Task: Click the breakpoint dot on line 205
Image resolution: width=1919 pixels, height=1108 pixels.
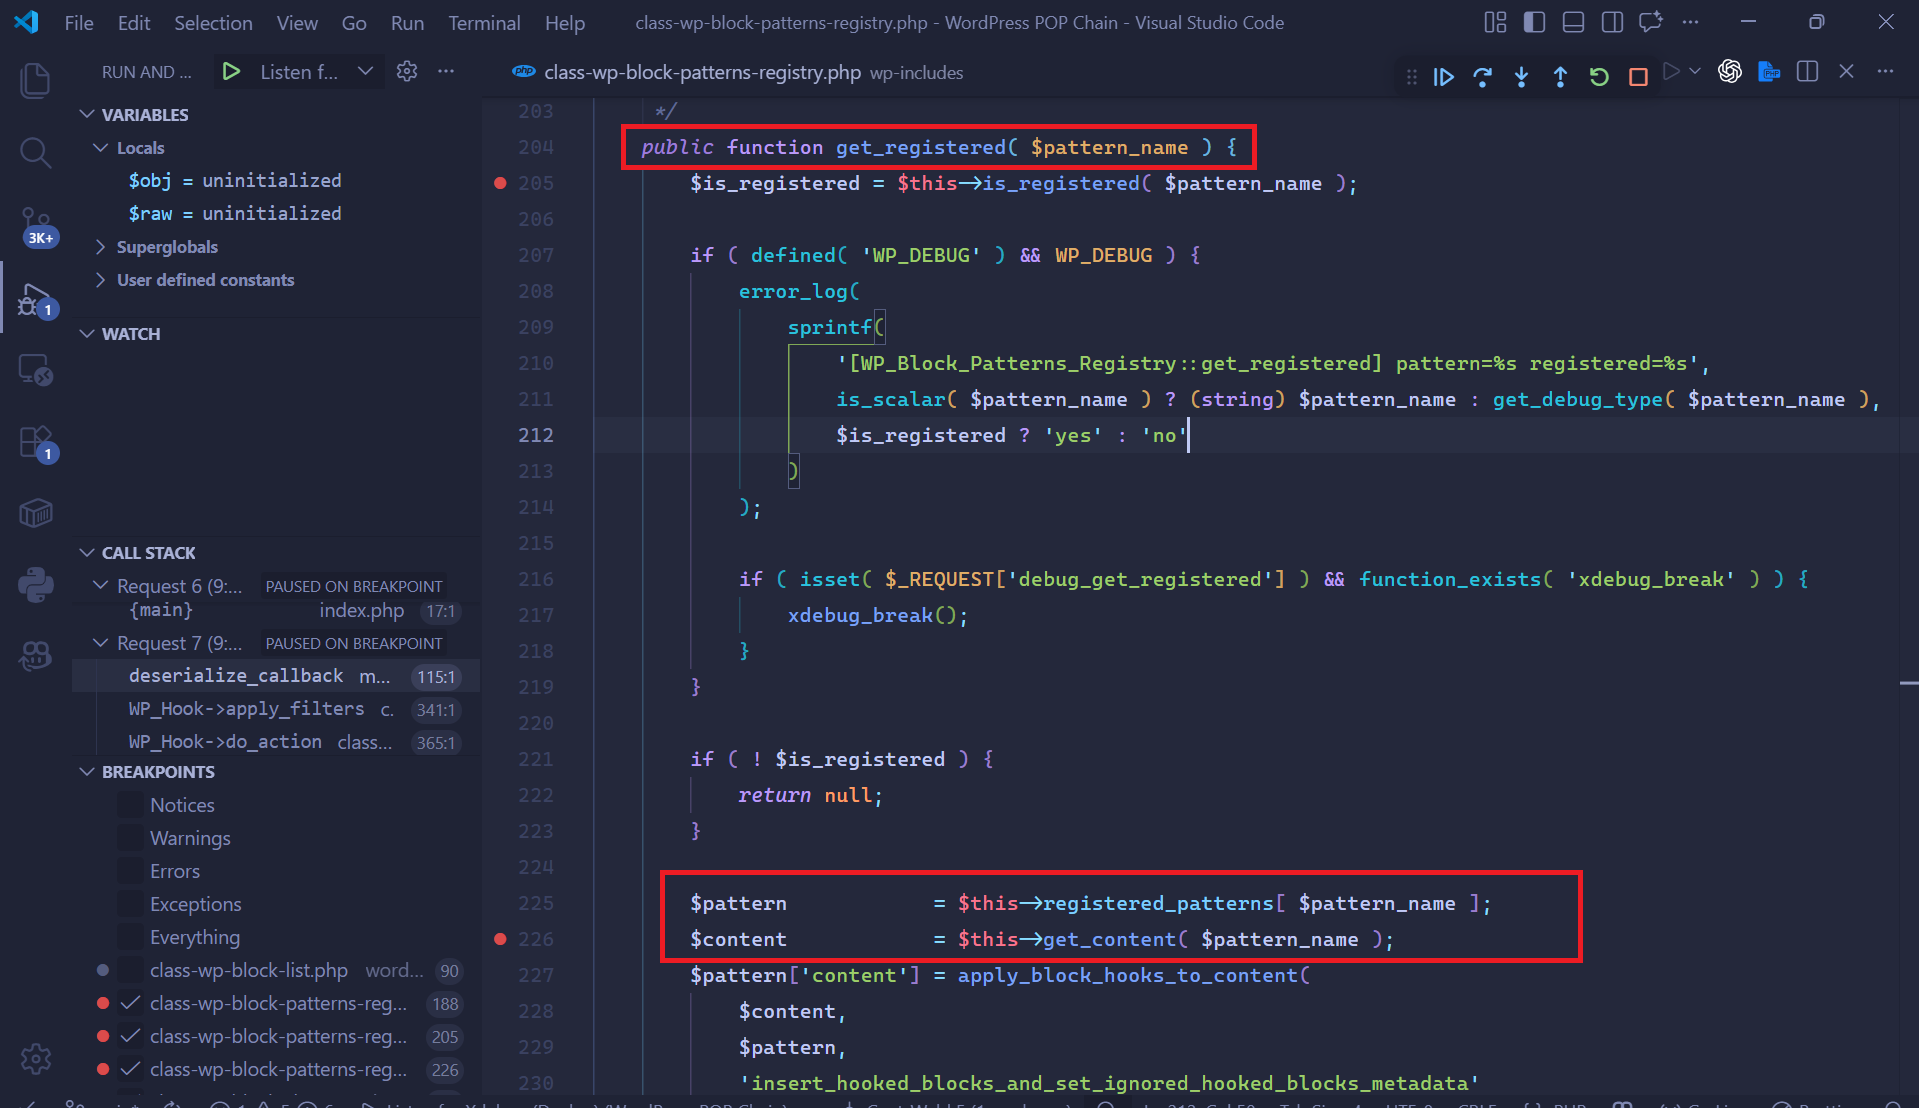Action: pos(500,183)
